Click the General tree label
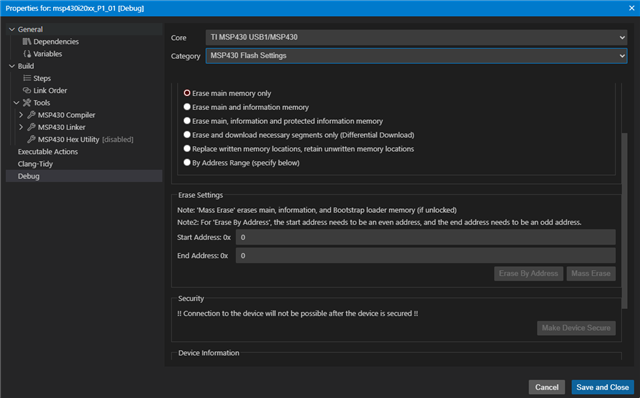This screenshot has height=398, width=640. click(30, 29)
